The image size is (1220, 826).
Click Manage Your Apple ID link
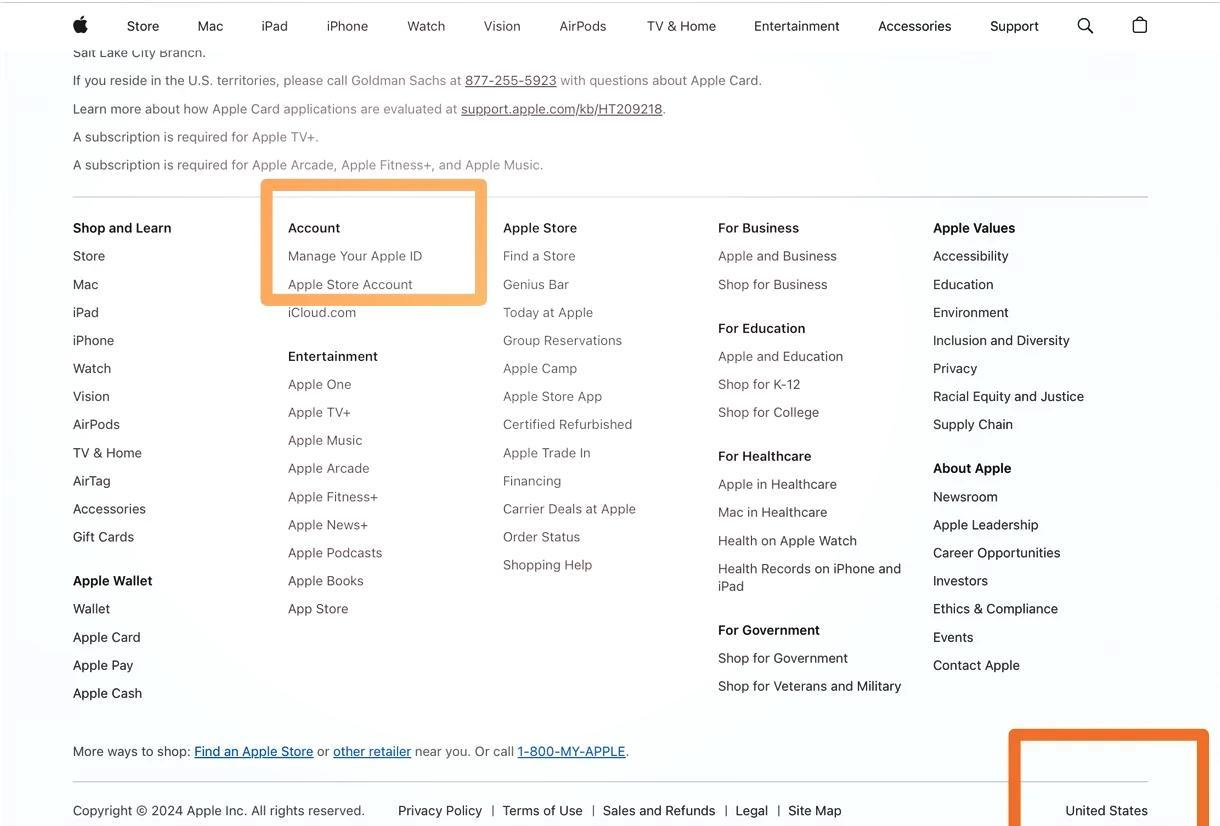355,256
